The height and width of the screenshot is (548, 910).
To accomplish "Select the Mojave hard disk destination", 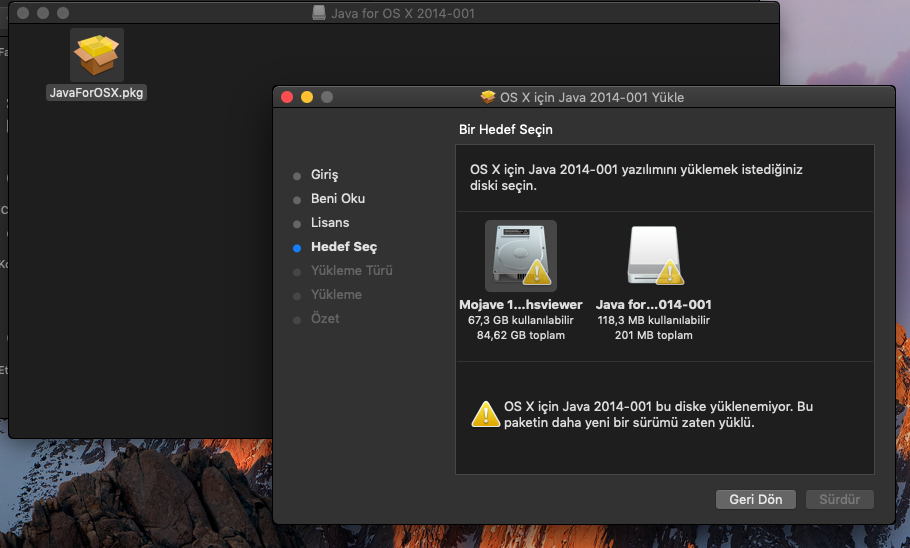I will tap(521, 256).
